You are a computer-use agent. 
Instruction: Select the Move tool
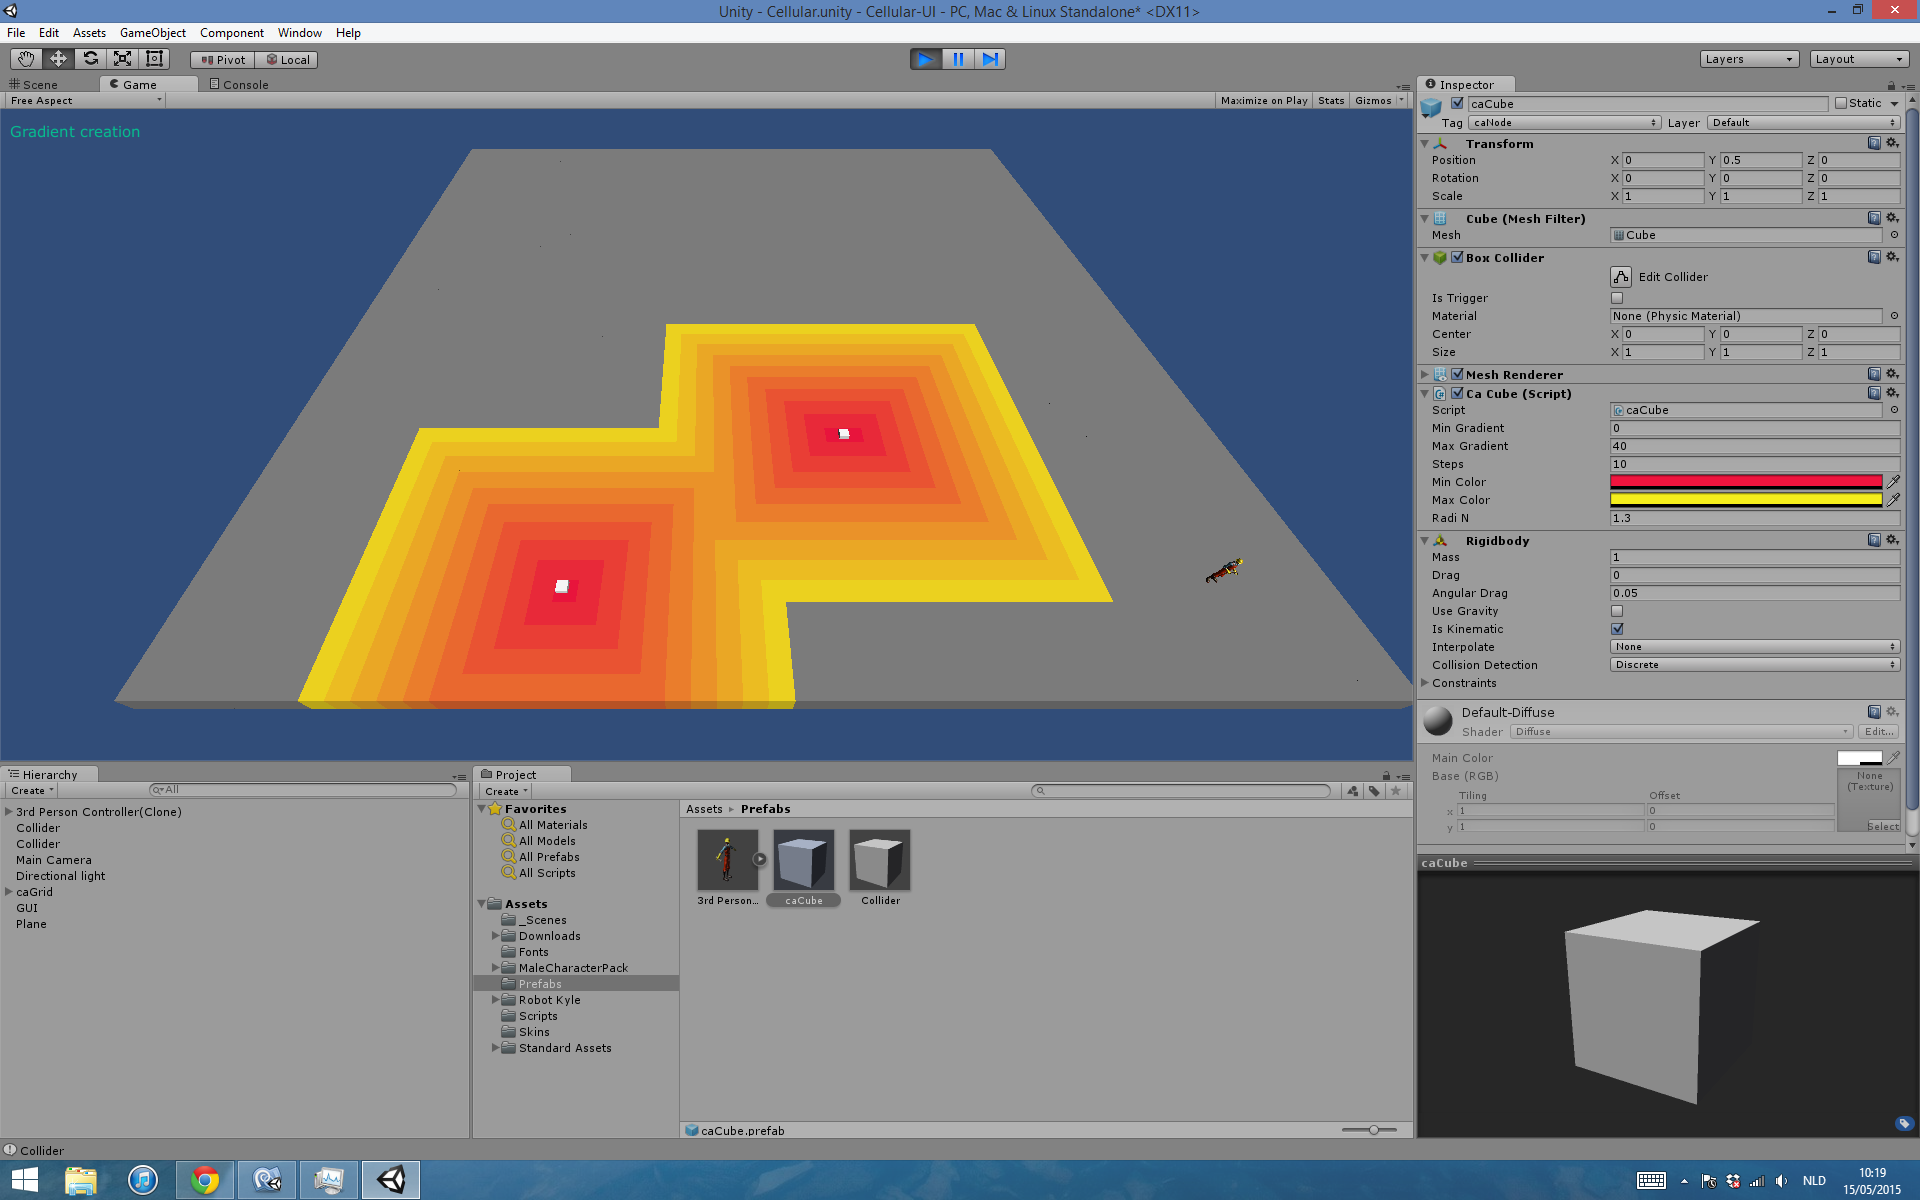coord(58,59)
